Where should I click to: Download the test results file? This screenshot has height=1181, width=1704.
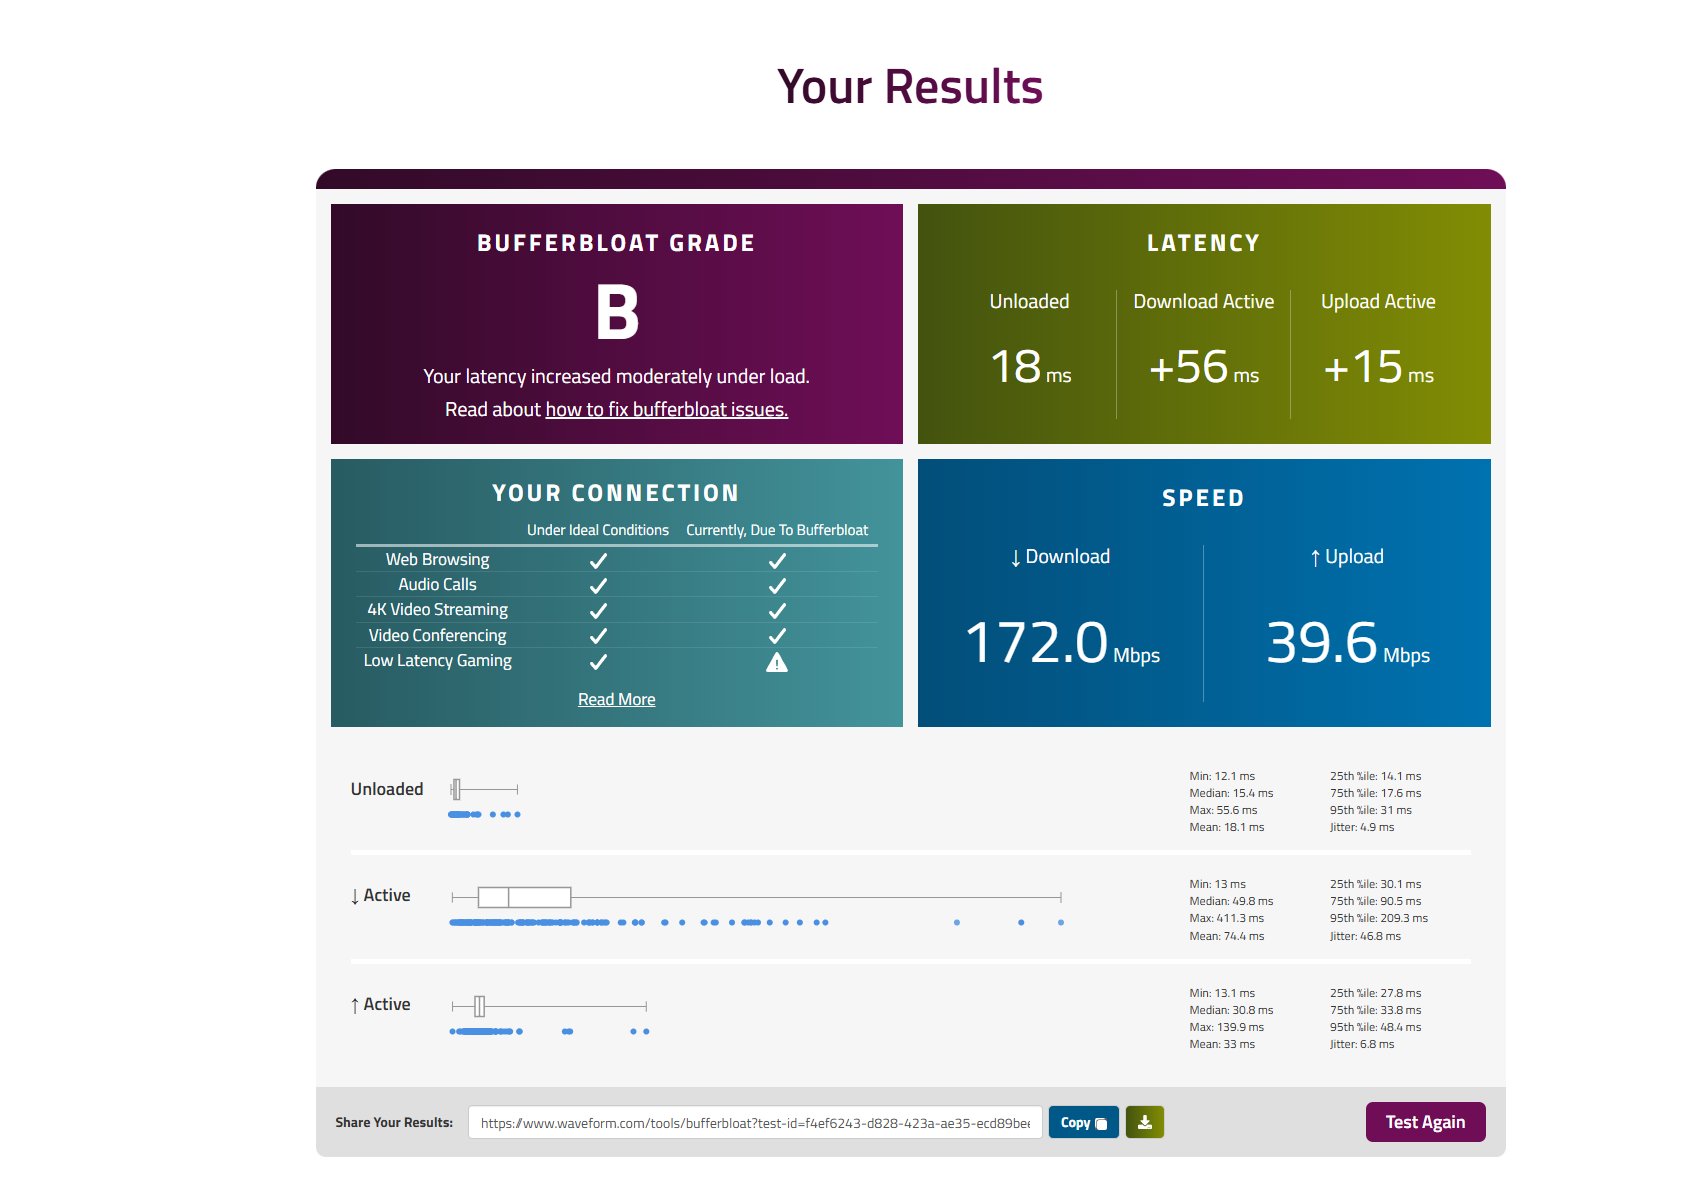(1144, 1122)
